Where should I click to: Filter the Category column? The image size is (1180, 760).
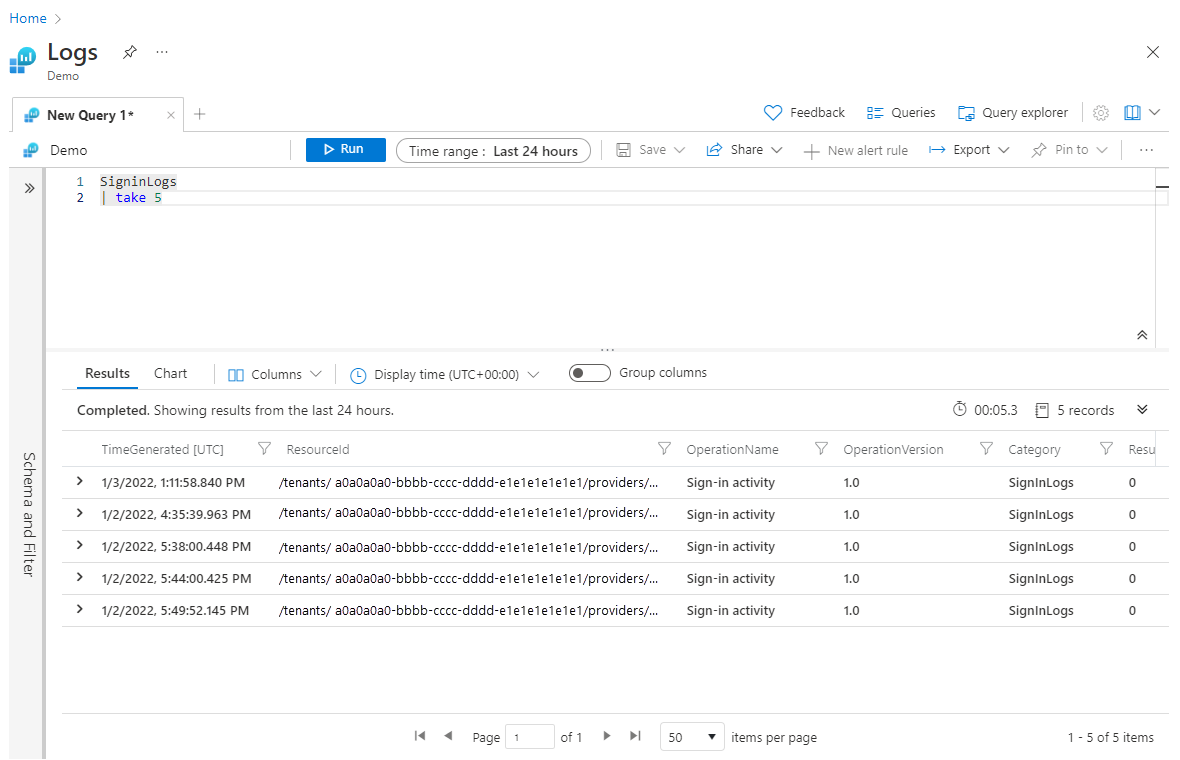tap(1105, 448)
